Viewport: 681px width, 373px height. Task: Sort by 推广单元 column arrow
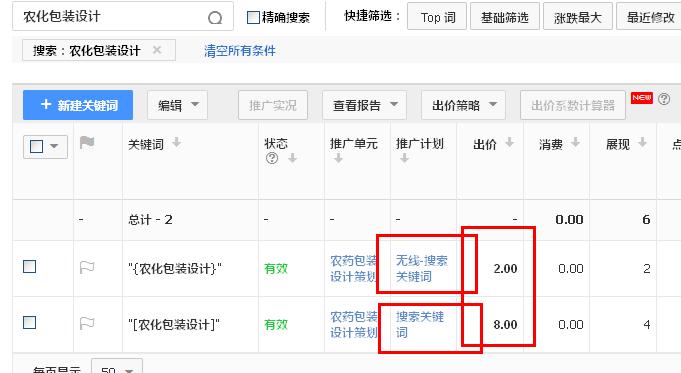(338, 158)
